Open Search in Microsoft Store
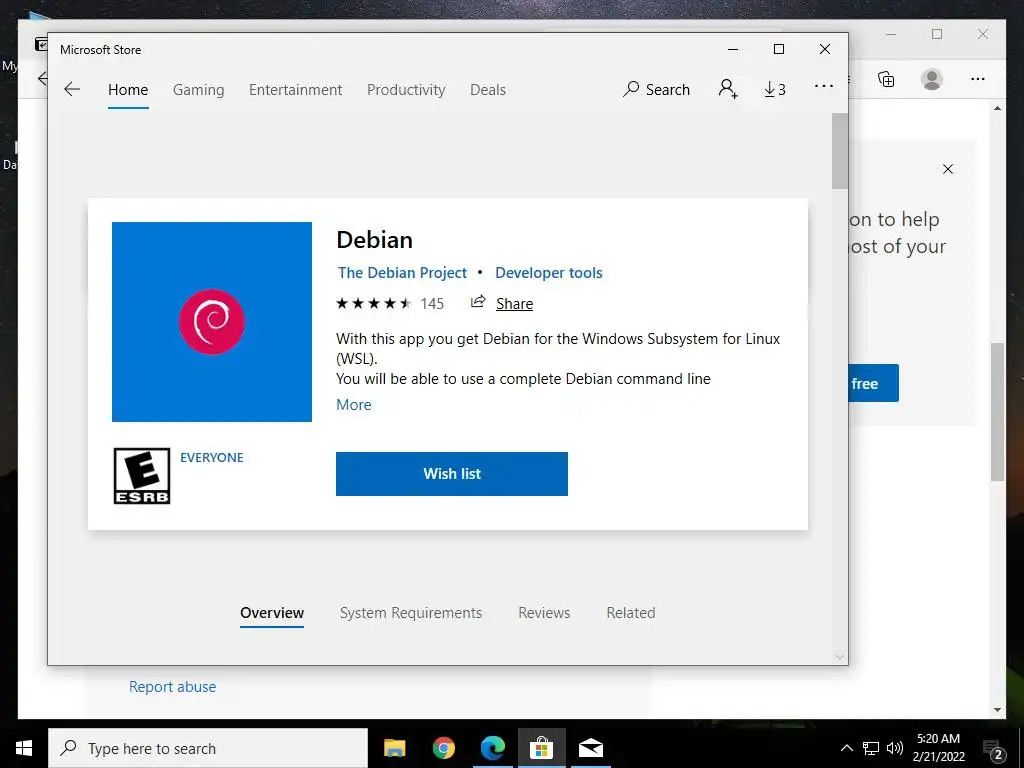Viewport: 1024px width, 768px height. [x=656, y=89]
